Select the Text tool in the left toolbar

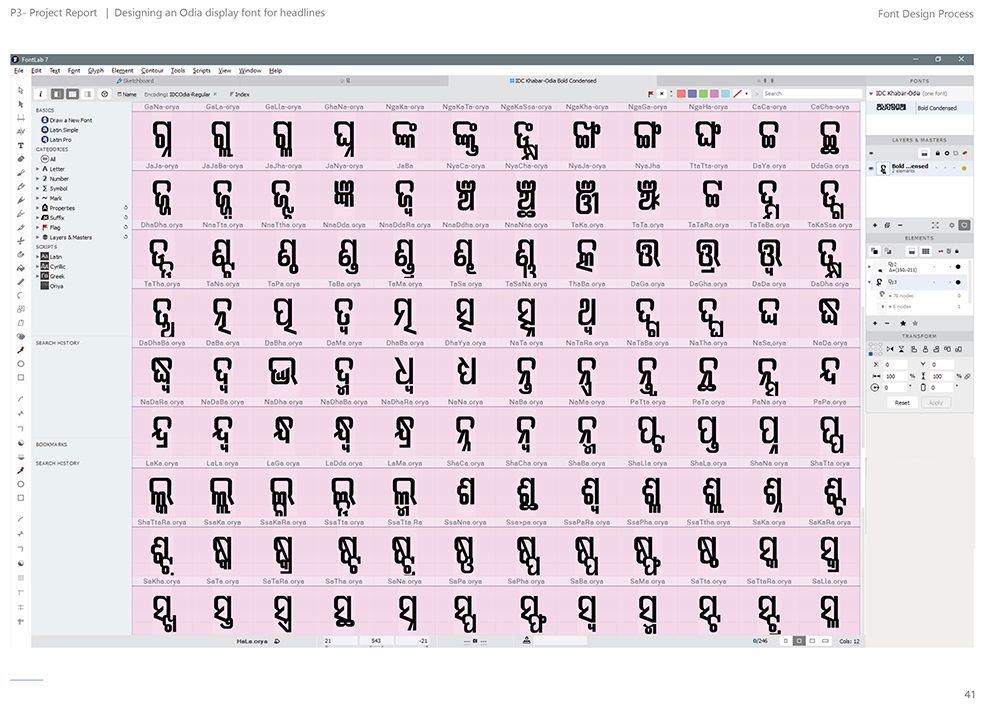pos(20,145)
